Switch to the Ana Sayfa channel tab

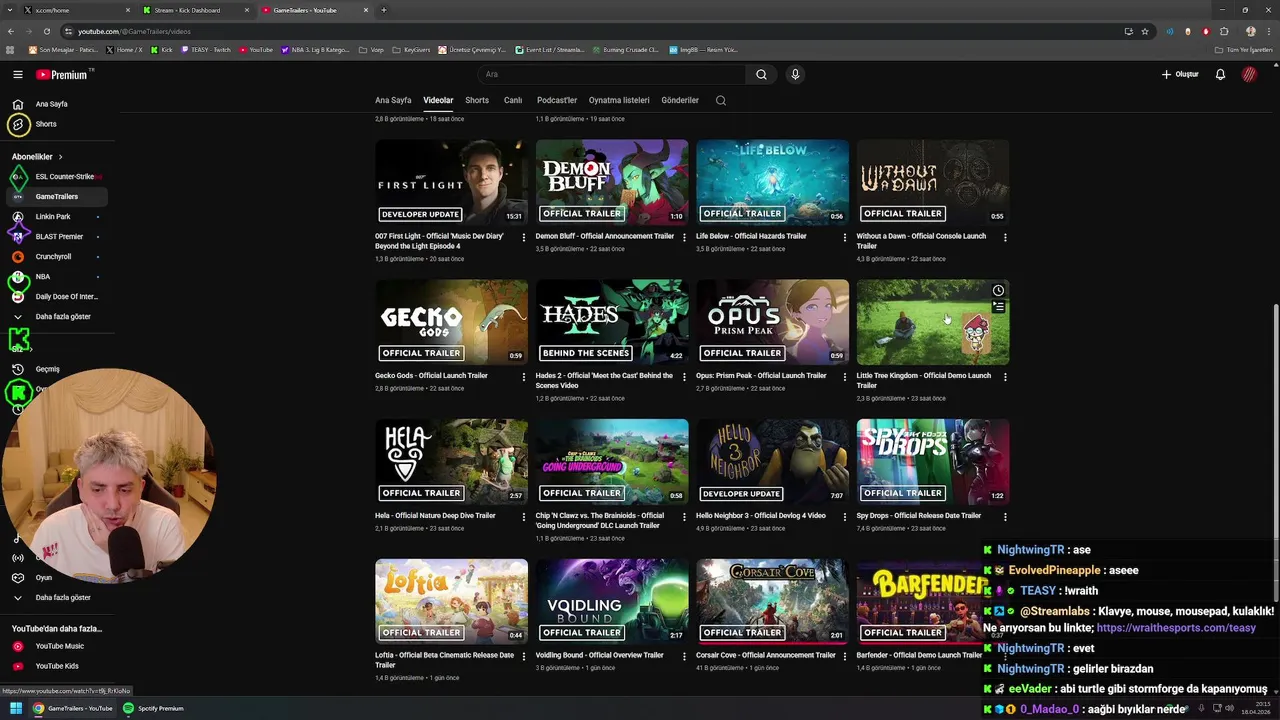pos(393,100)
